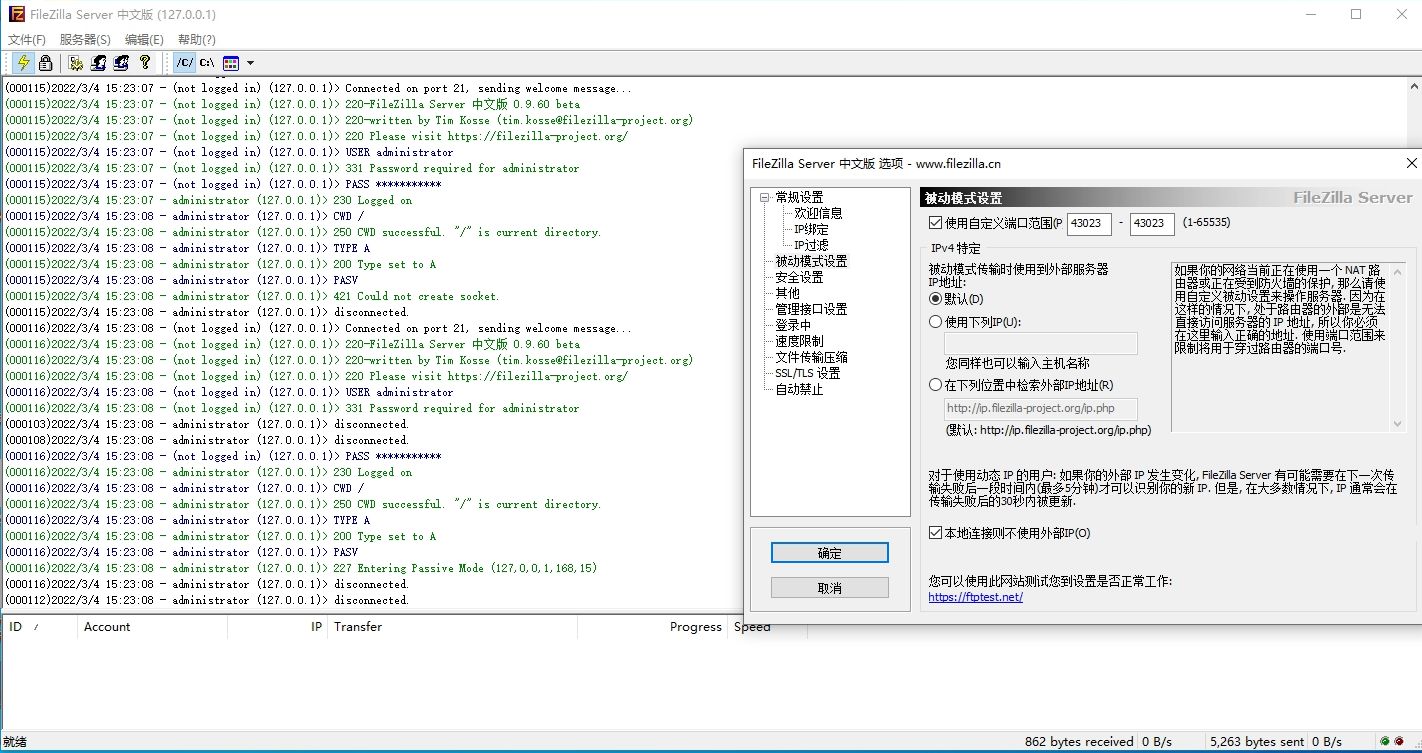Click the C:\ drive display toolbar icon
Screen dimensions: 1422x753
(x=206, y=62)
